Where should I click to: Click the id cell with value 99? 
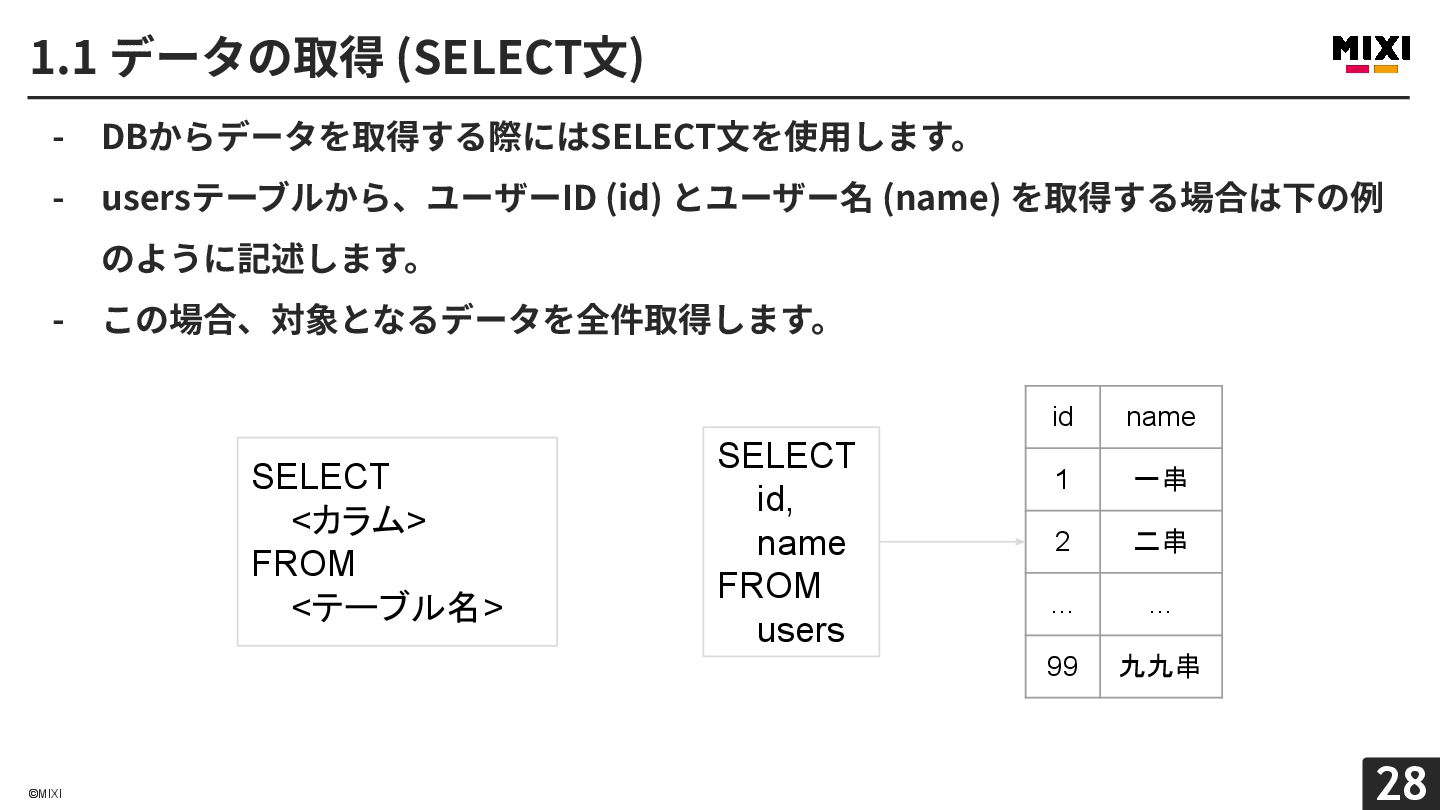(1062, 666)
